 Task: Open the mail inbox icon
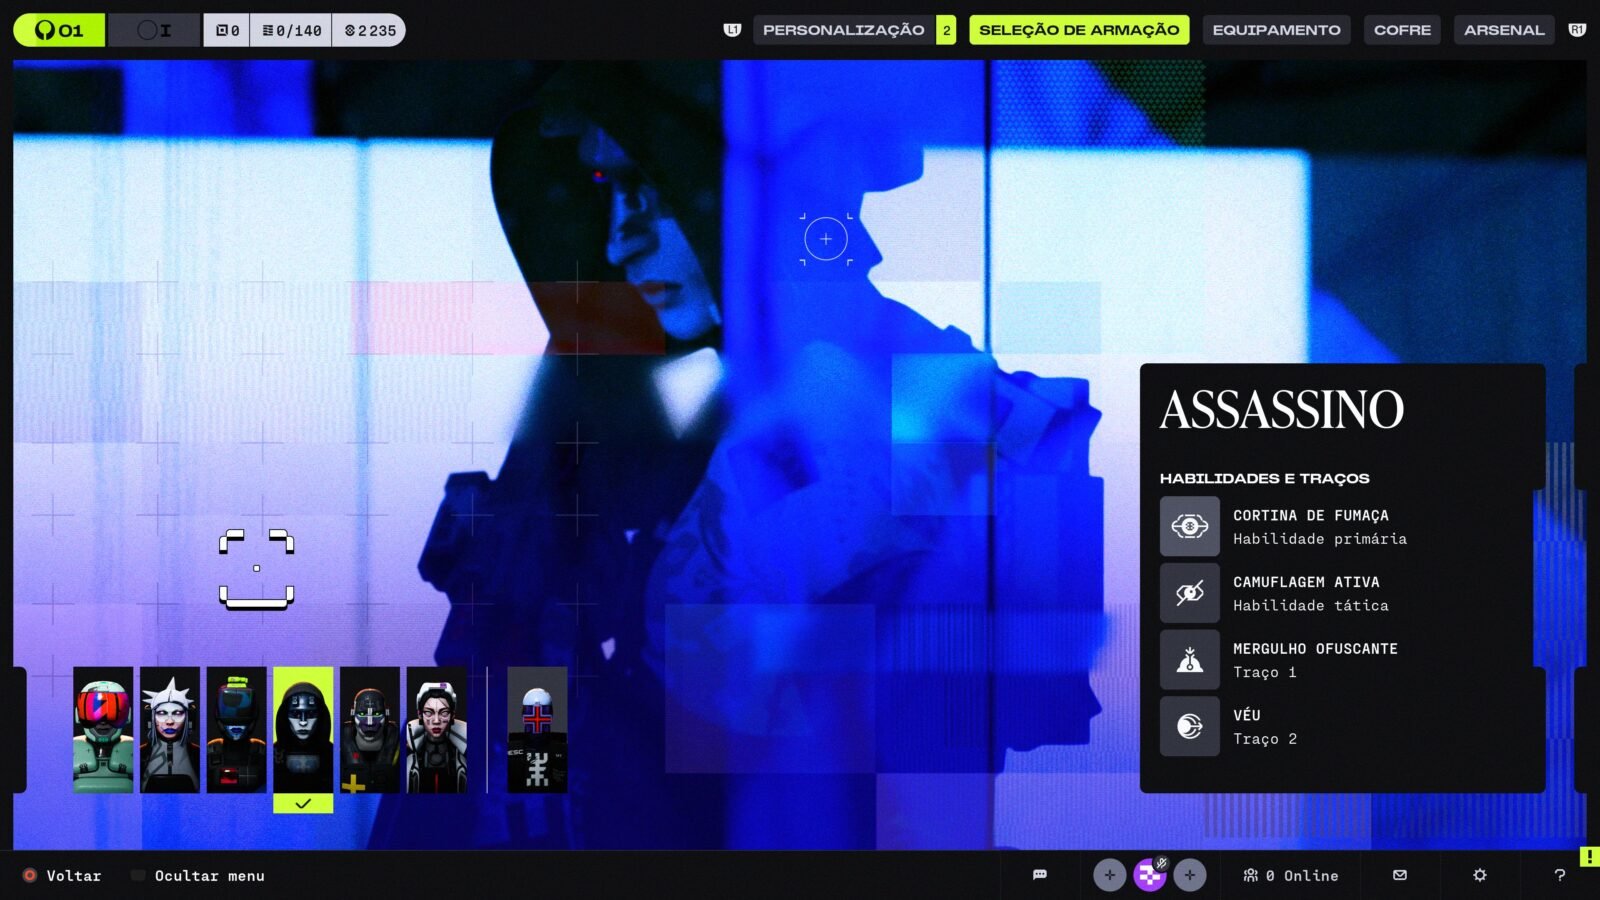1400,875
